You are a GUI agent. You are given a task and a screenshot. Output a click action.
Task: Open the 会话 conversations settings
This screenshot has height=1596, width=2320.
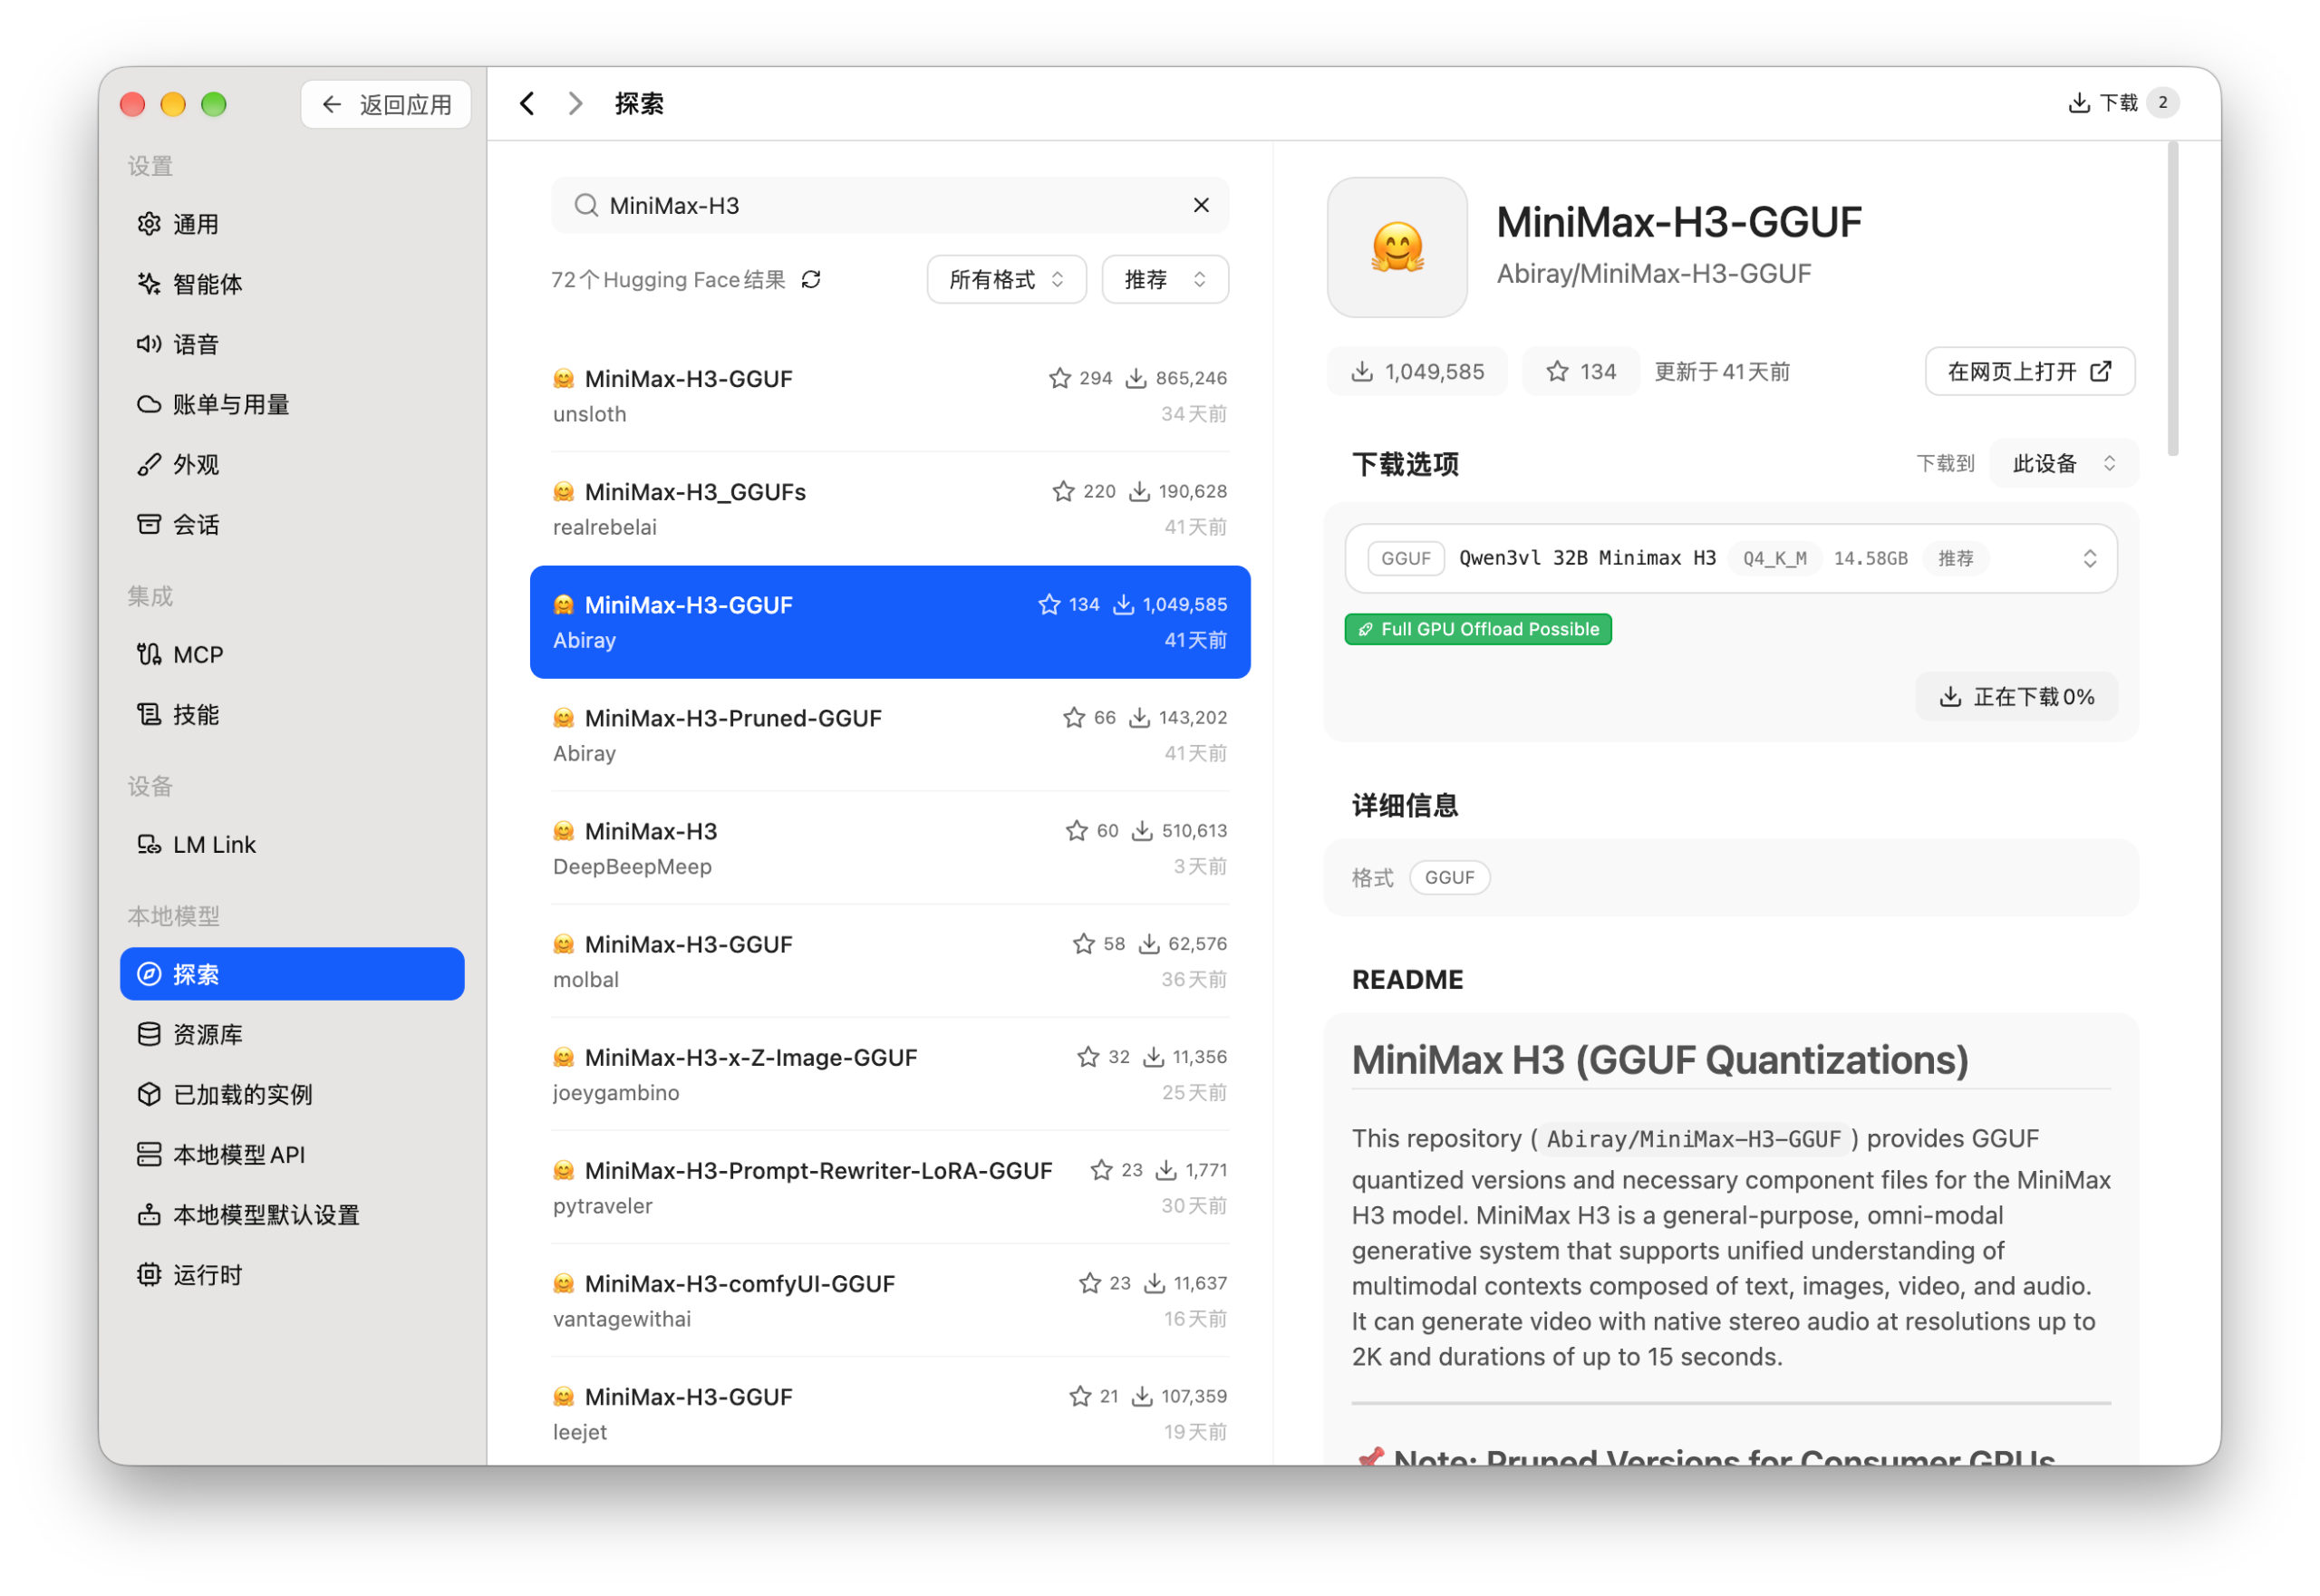point(291,524)
